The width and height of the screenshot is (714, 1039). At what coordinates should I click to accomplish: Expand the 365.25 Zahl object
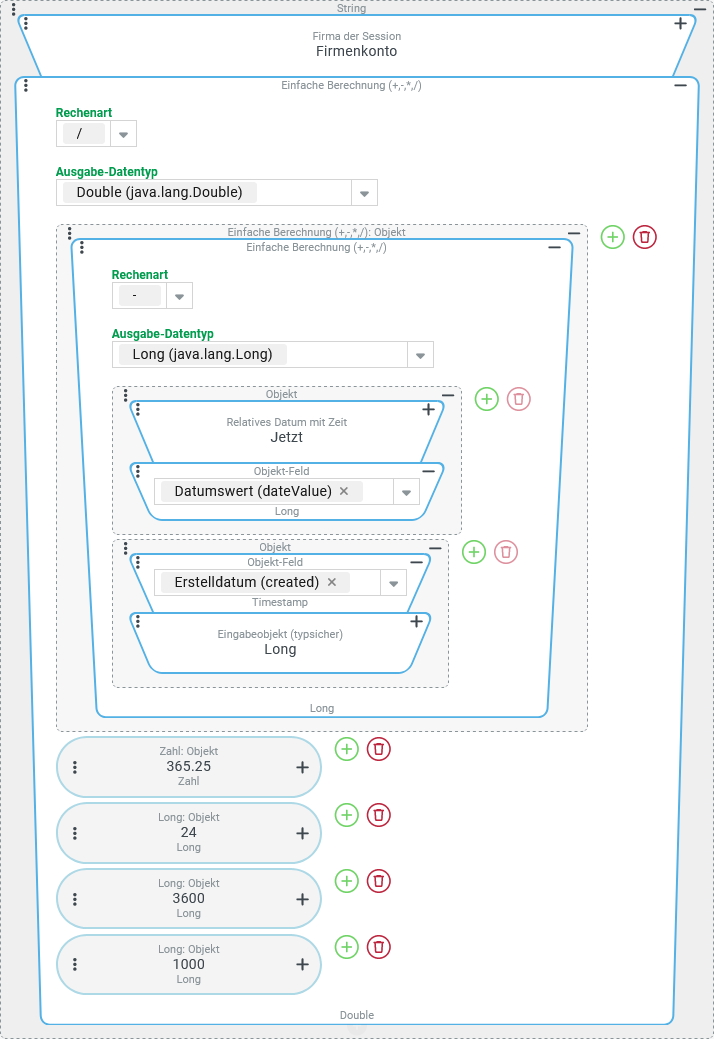(x=302, y=767)
